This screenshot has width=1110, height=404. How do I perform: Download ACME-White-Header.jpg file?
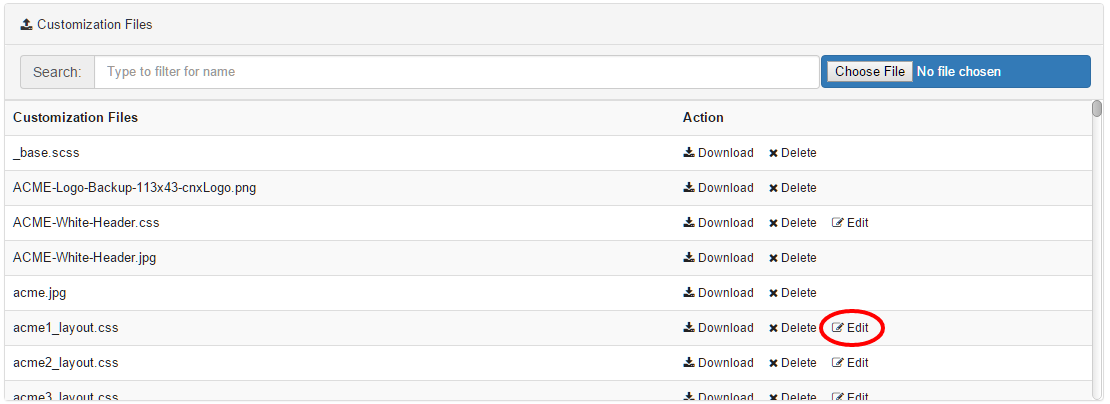click(718, 258)
